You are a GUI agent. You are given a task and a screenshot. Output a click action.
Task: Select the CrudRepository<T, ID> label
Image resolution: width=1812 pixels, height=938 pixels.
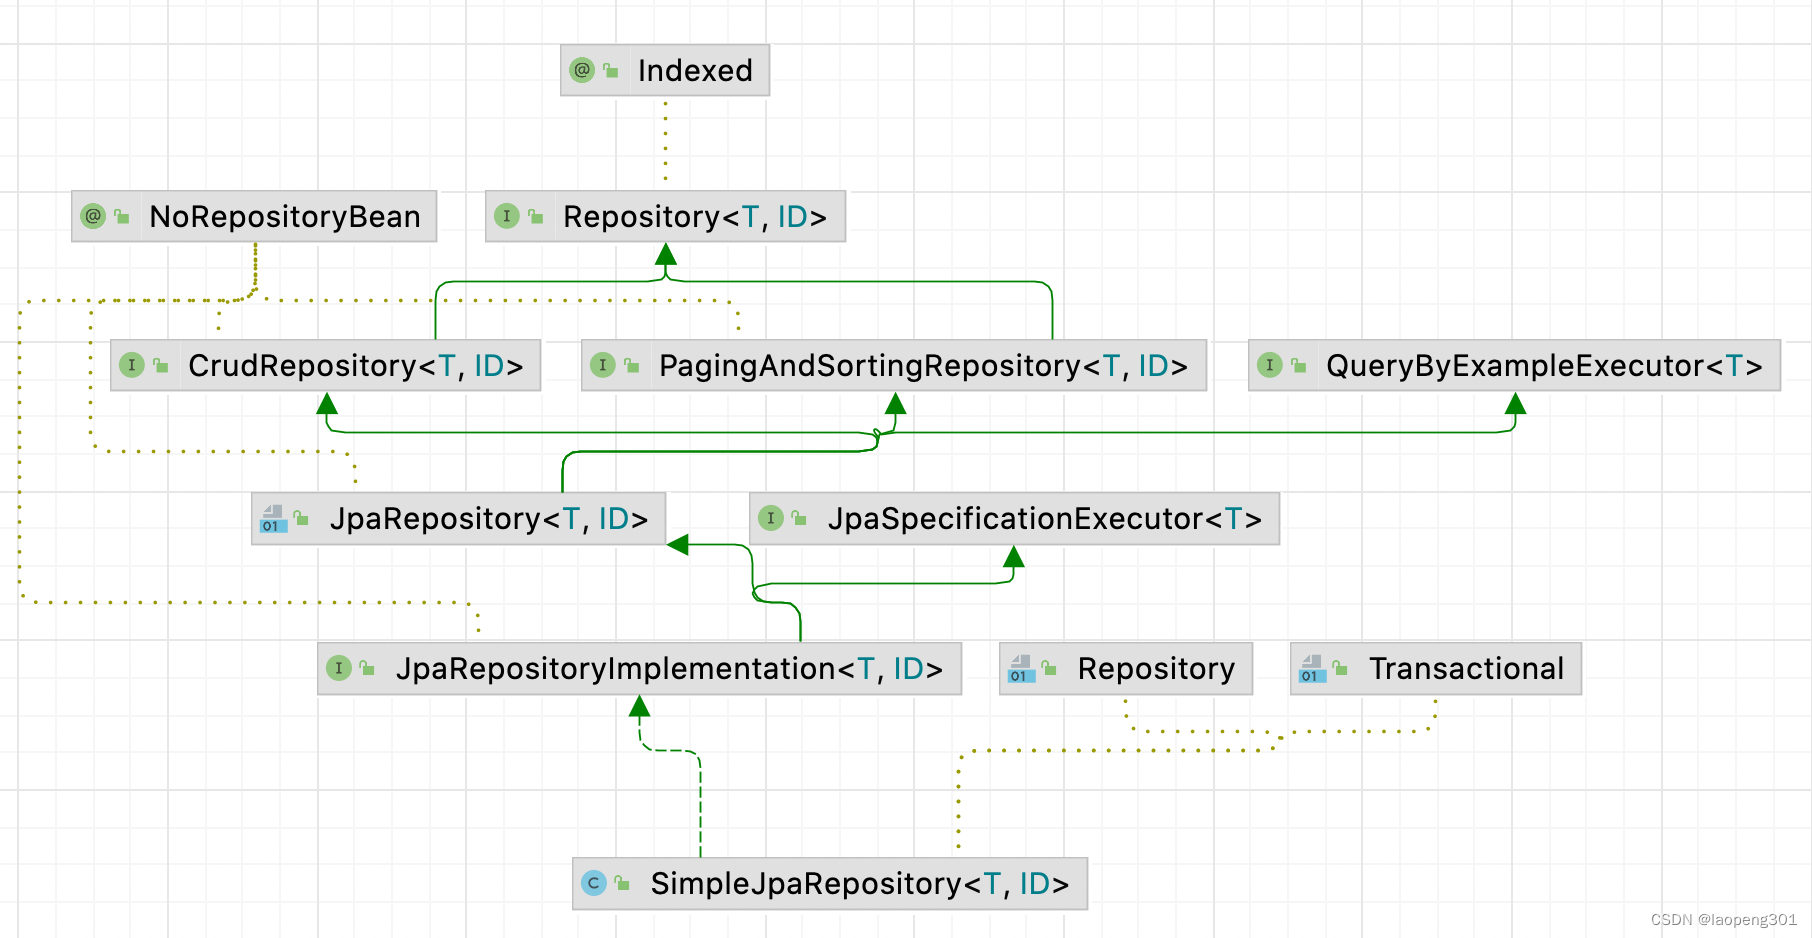pos(355,366)
